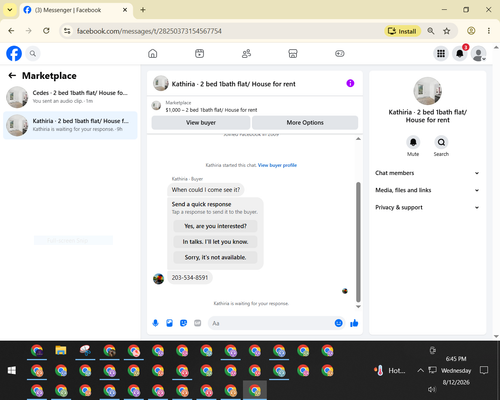Image resolution: width=500 pixels, height=400 pixels.
Task: Open Chrome zoom magnifier icon in address bar
Action: click(x=431, y=31)
